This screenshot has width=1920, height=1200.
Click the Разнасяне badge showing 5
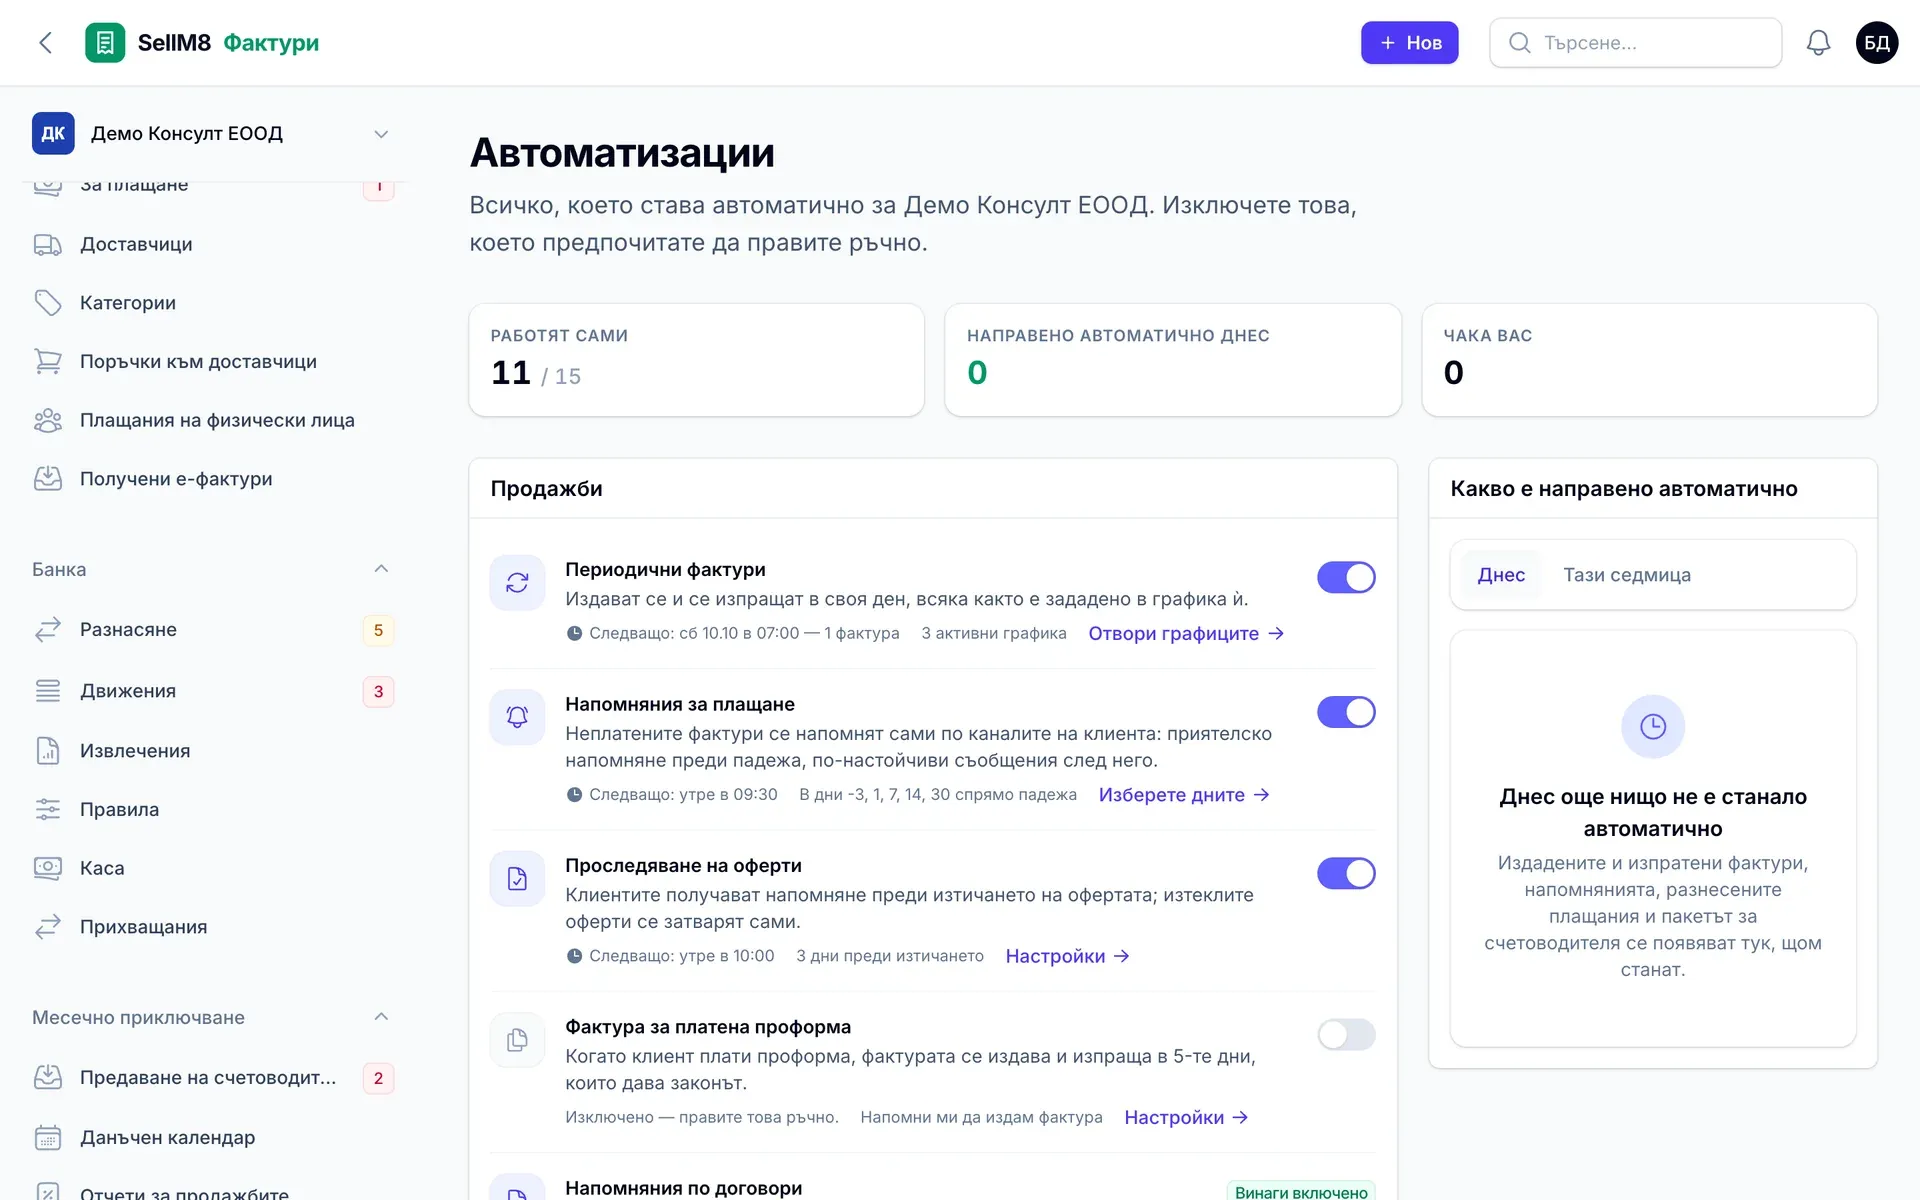[378, 630]
